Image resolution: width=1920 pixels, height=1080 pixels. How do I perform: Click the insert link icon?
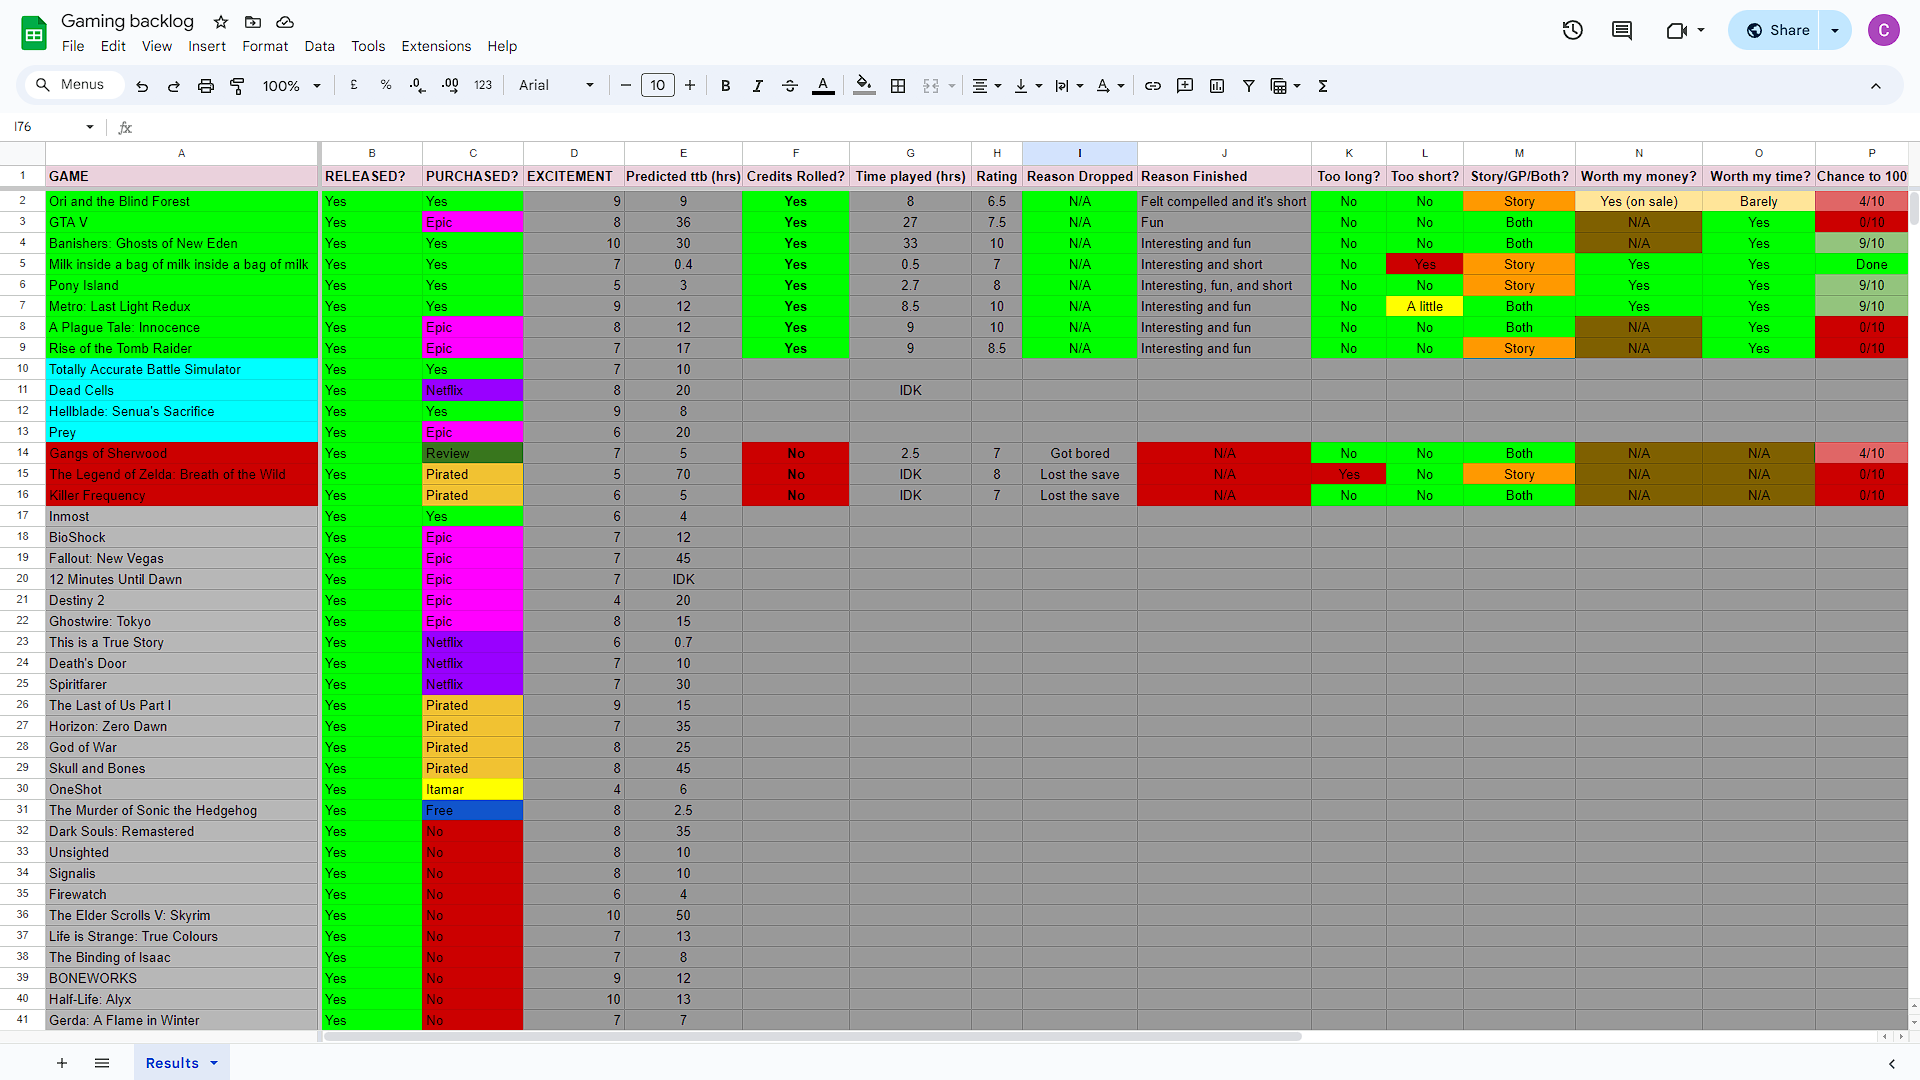point(1153,86)
